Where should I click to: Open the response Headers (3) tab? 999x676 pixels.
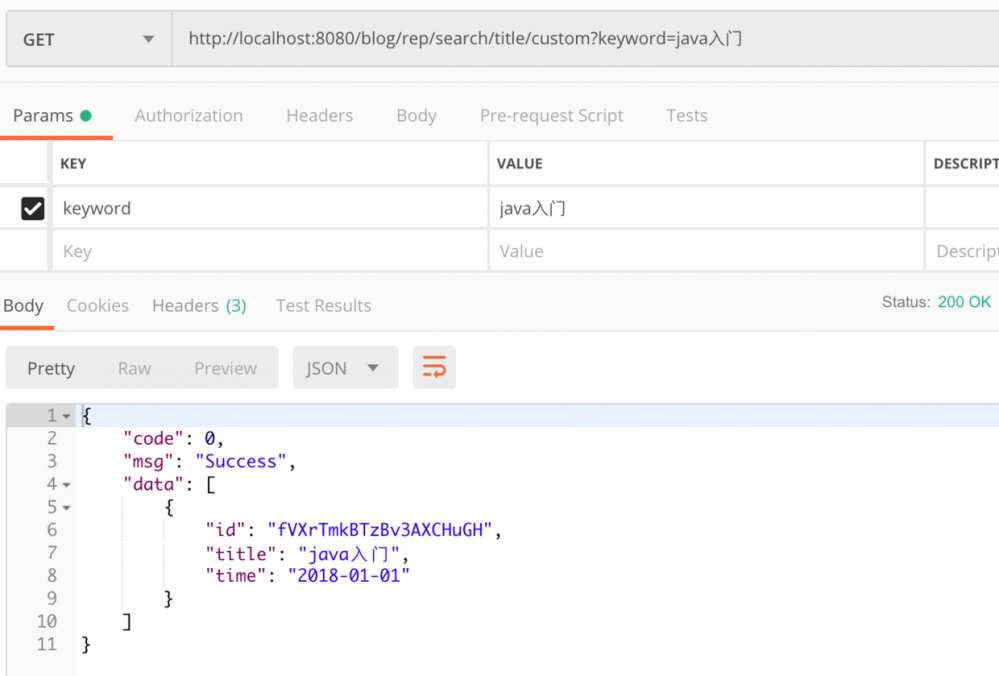[199, 305]
